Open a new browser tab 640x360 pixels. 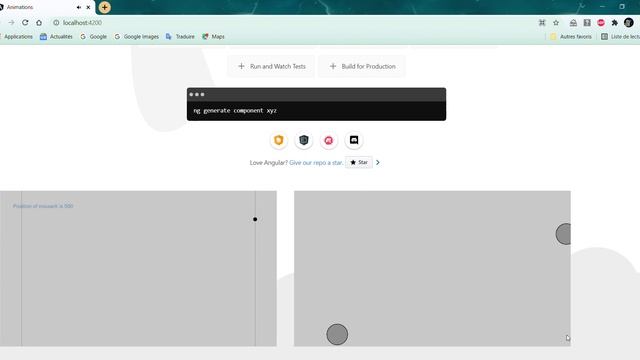click(104, 7)
